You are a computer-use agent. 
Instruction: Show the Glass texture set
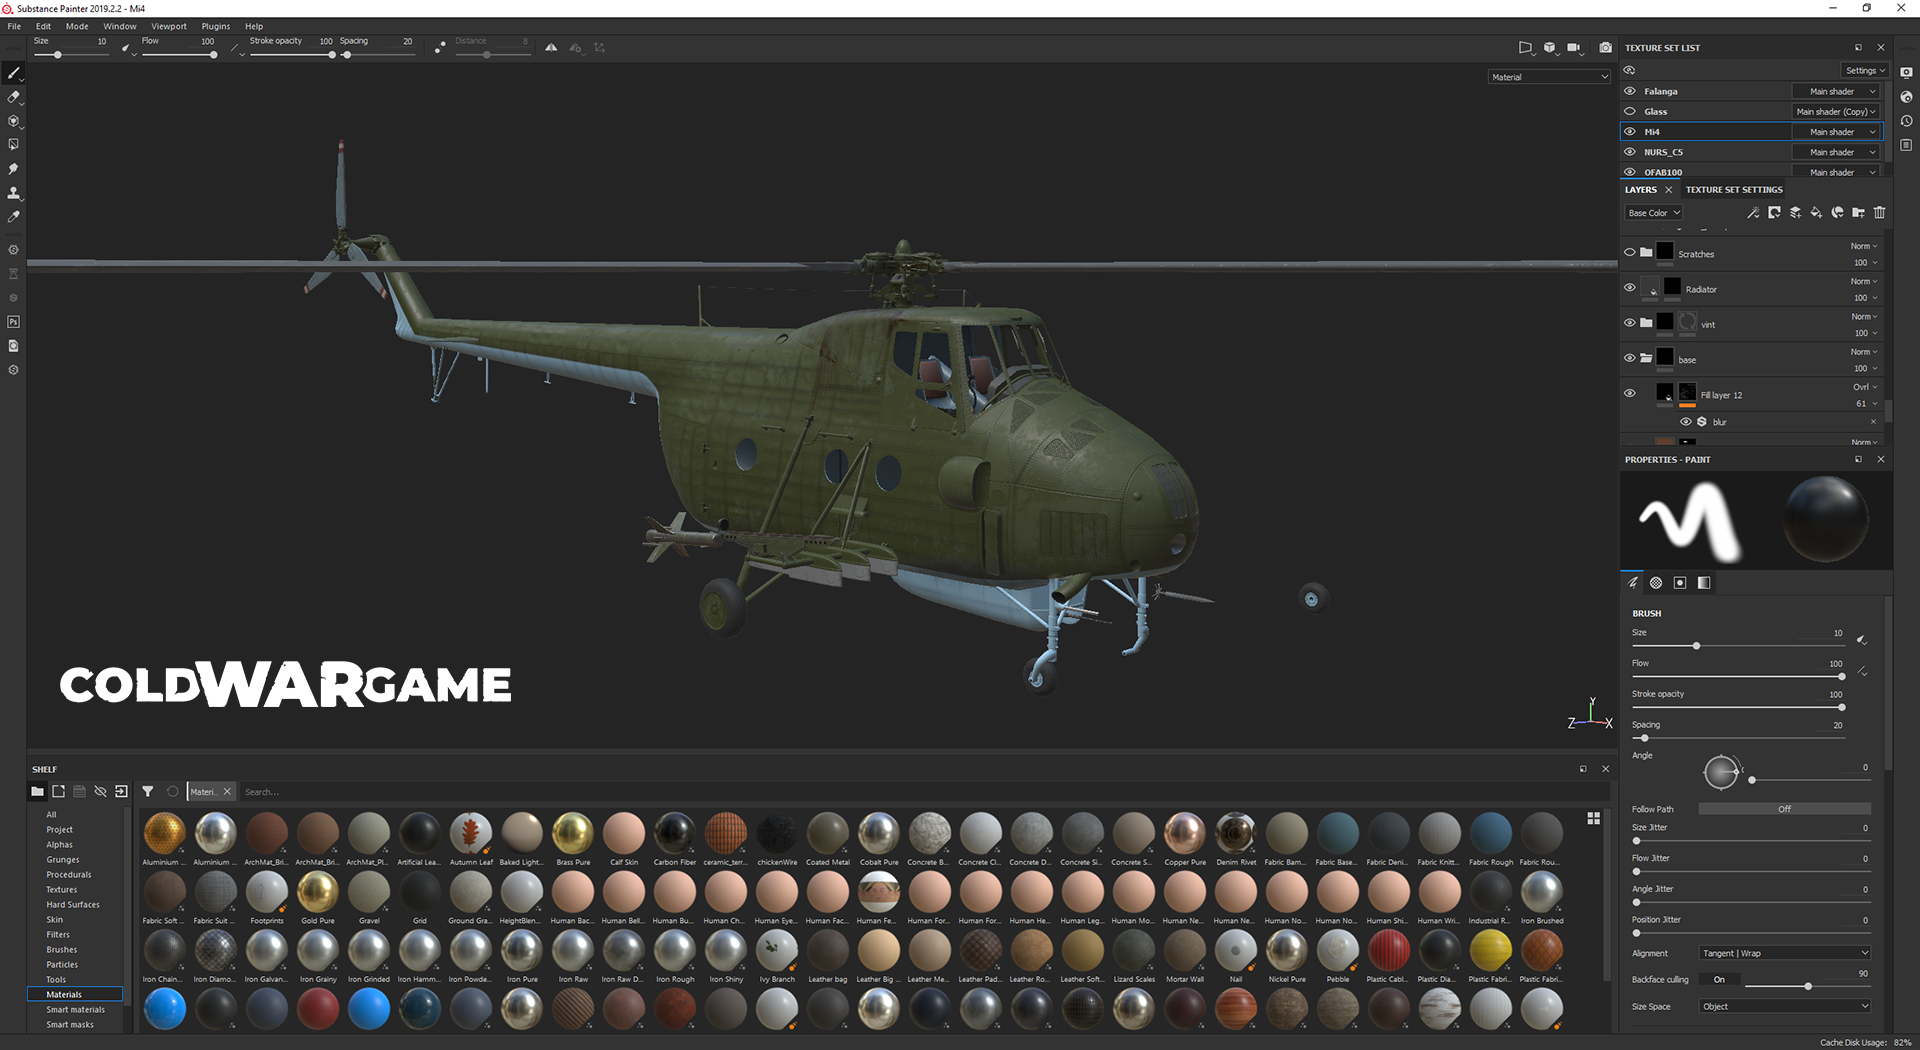click(x=1630, y=111)
